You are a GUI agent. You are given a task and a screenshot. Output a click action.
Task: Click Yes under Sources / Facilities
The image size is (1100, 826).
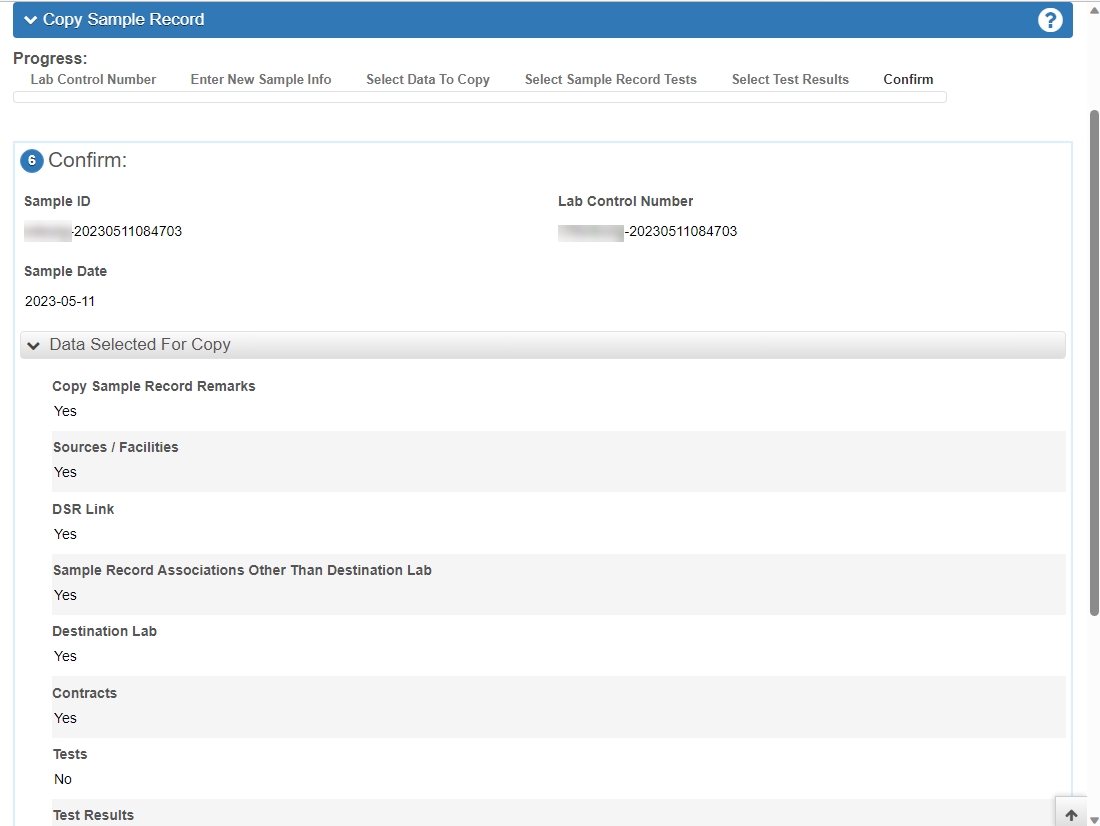pos(65,472)
